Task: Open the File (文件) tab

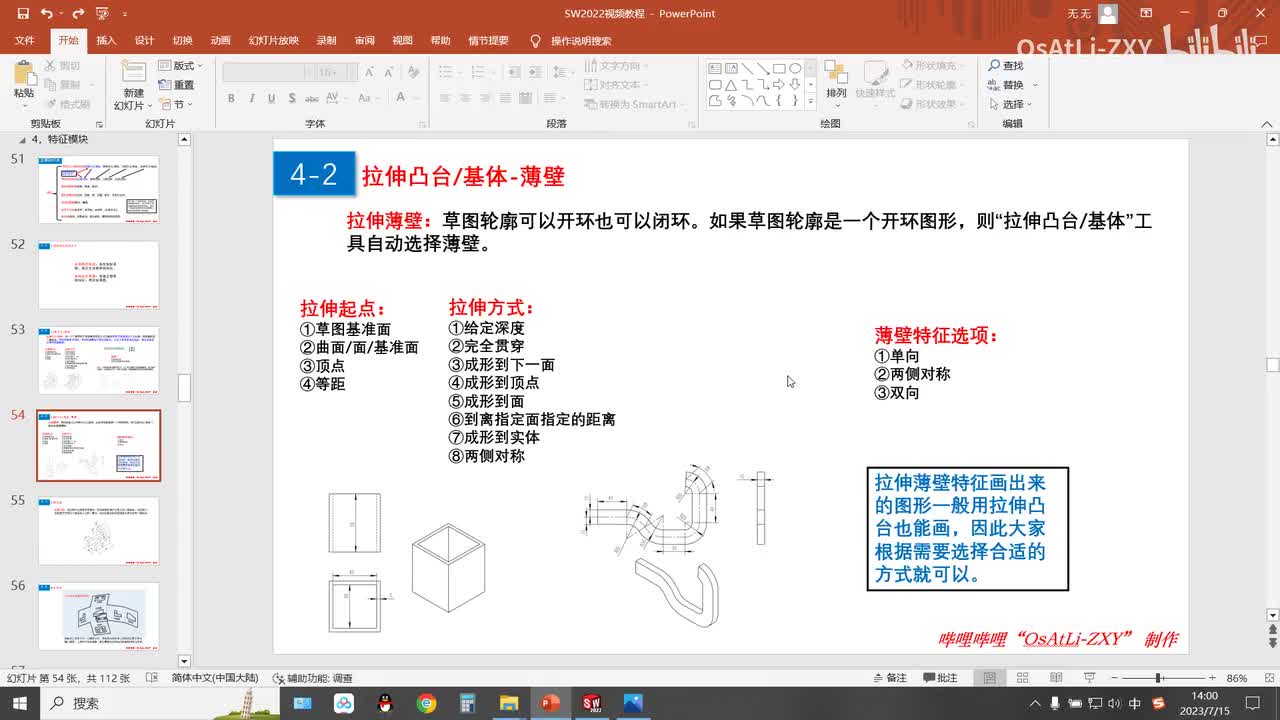Action: 24,41
